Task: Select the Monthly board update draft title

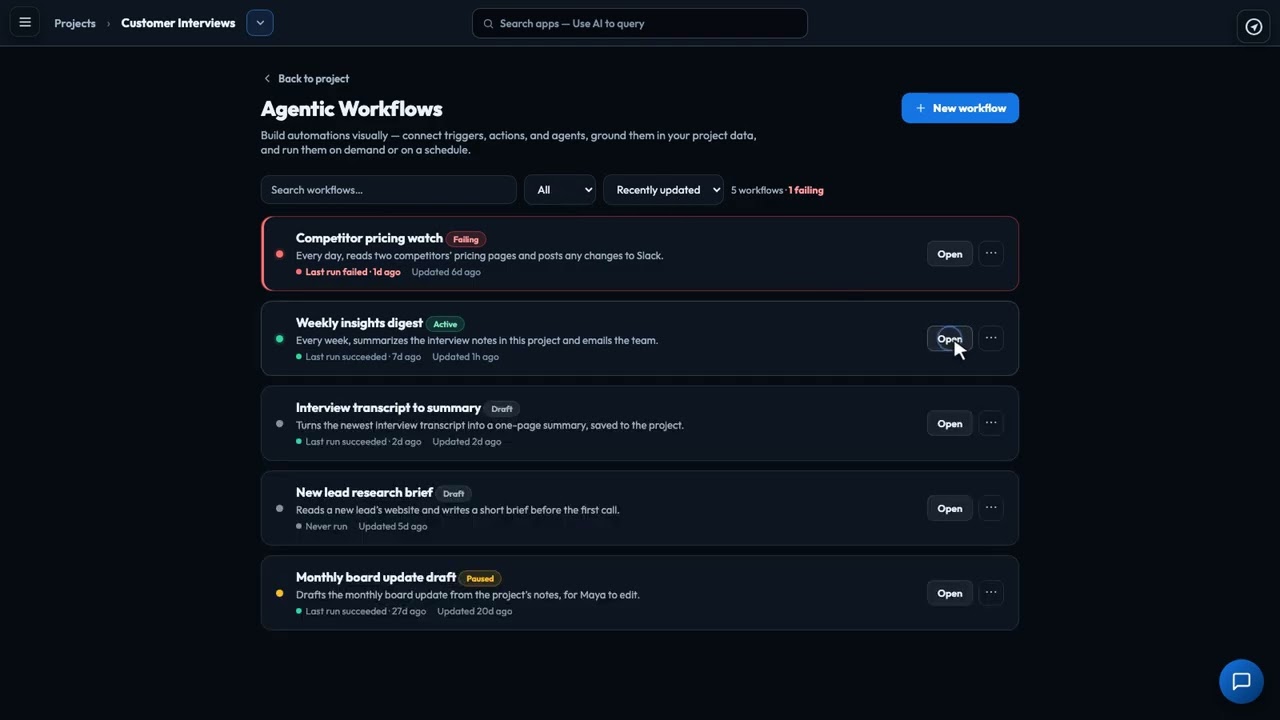Action: 376,577
